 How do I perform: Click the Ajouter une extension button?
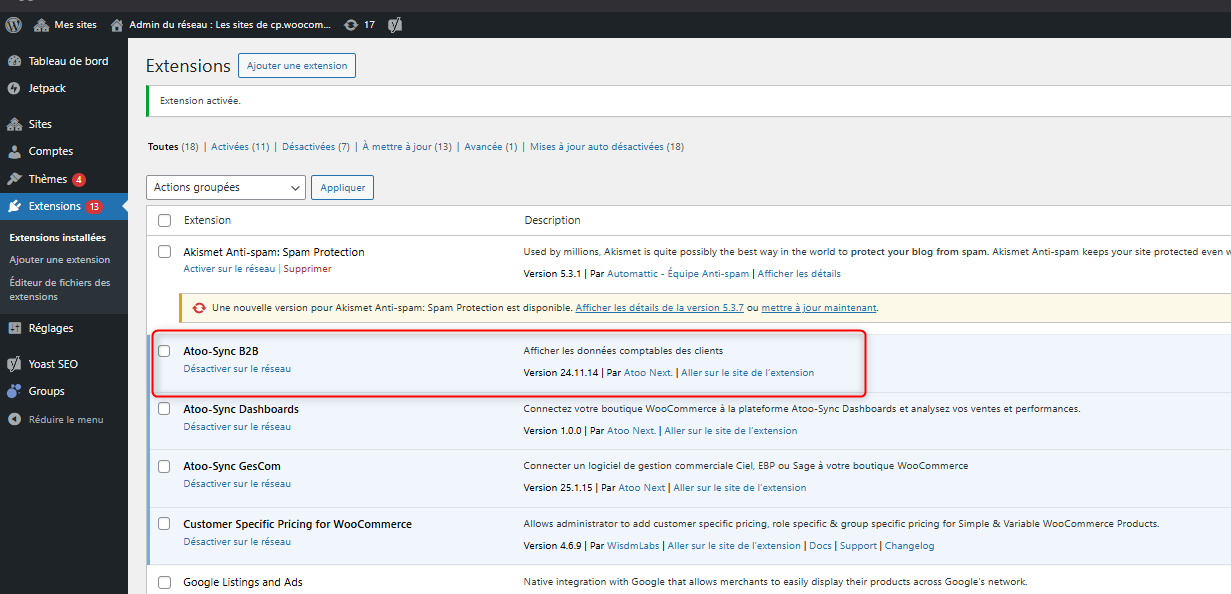tap(297, 66)
